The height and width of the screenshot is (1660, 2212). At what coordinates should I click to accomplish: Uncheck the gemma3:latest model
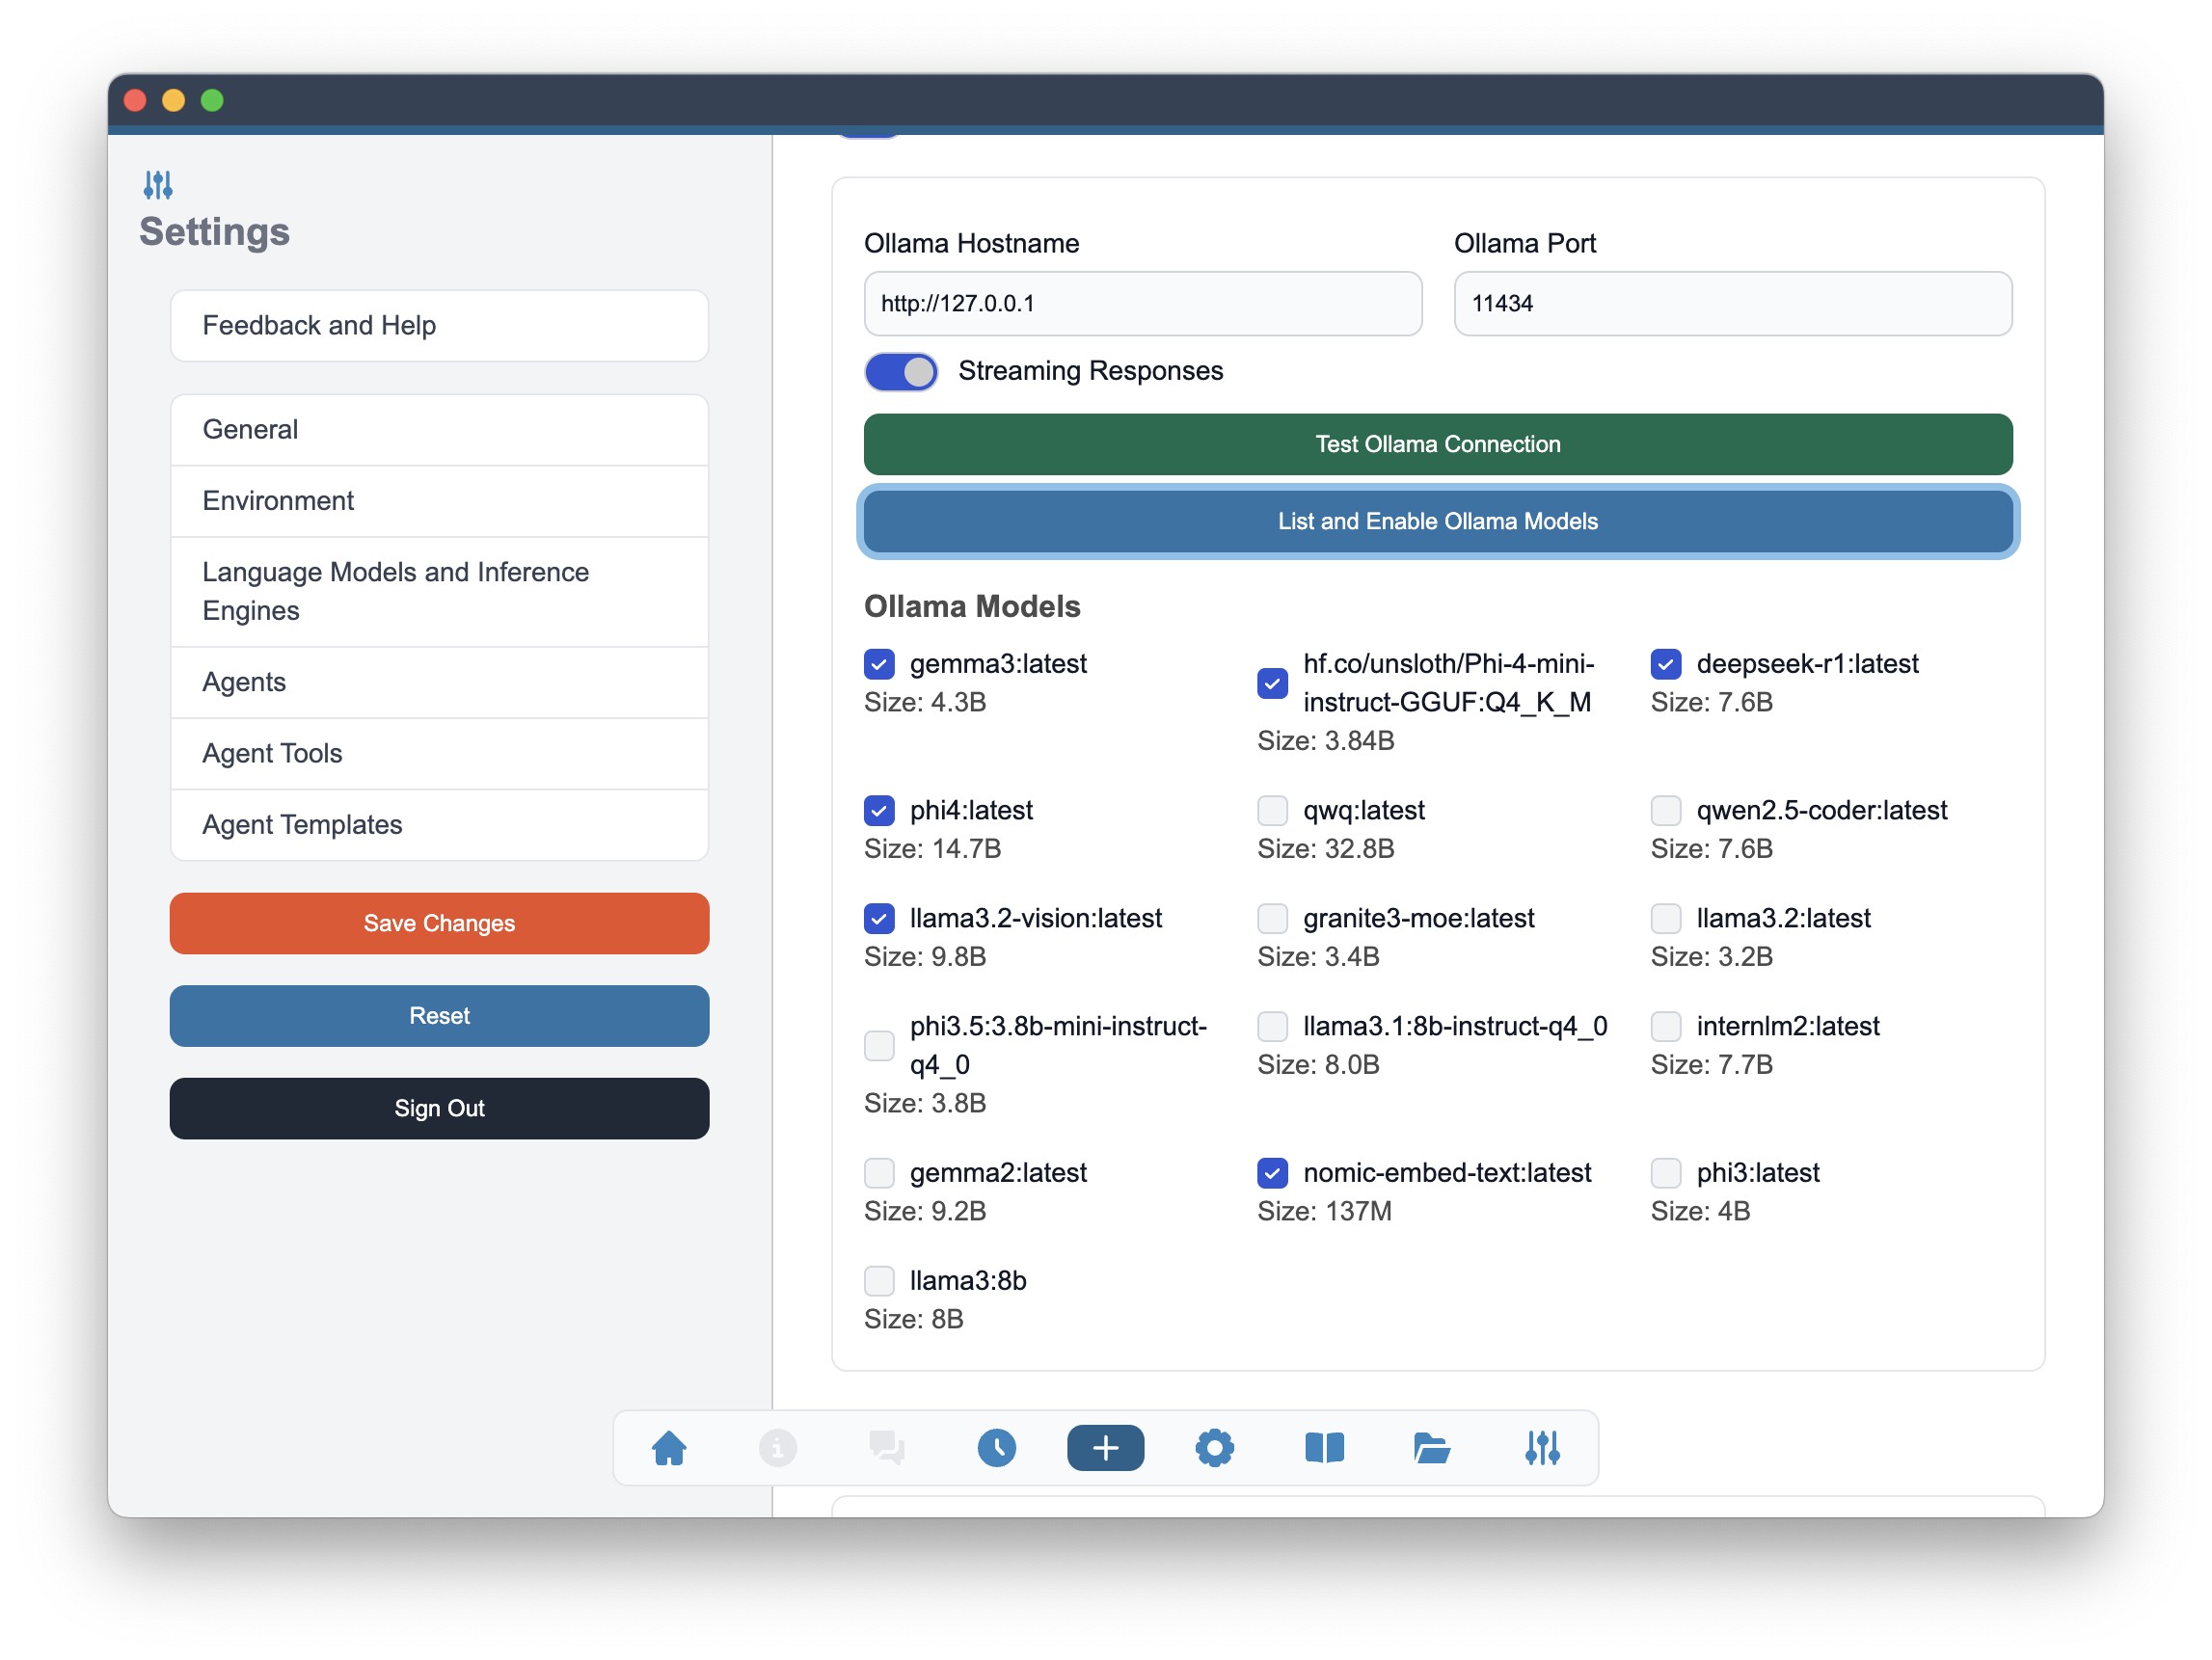coord(879,664)
